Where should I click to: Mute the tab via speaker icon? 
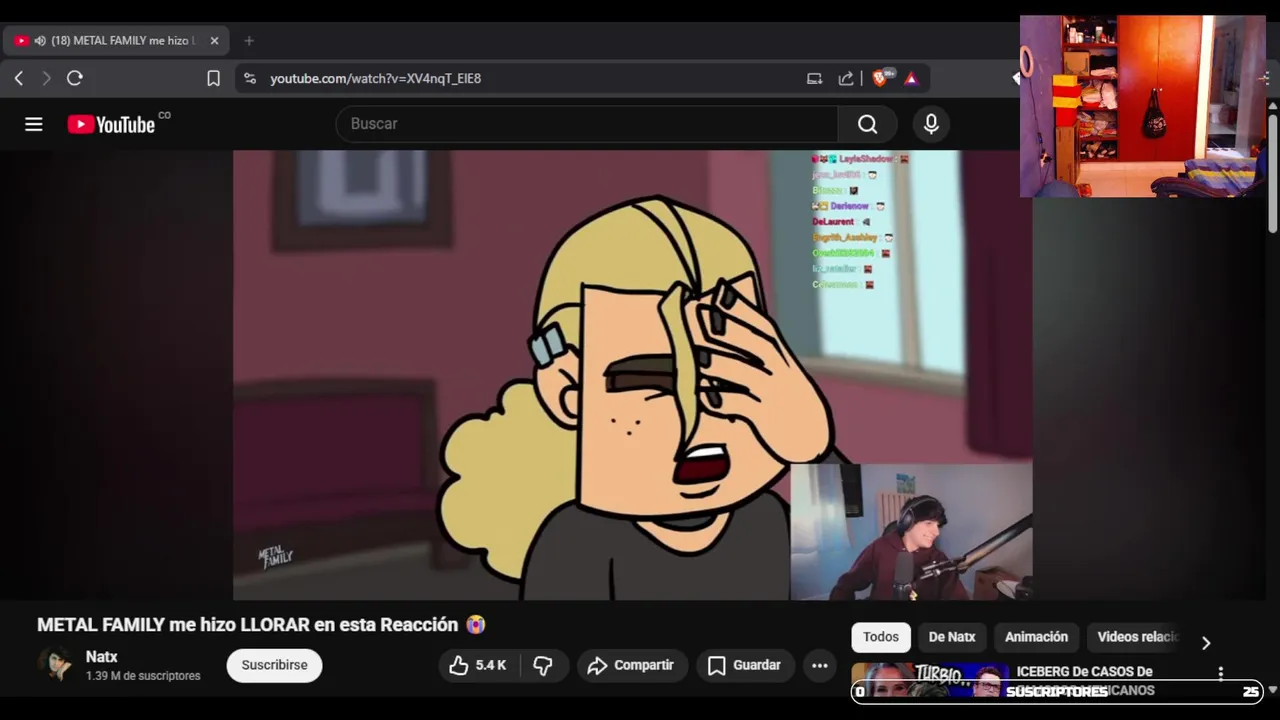click(x=40, y=41)
